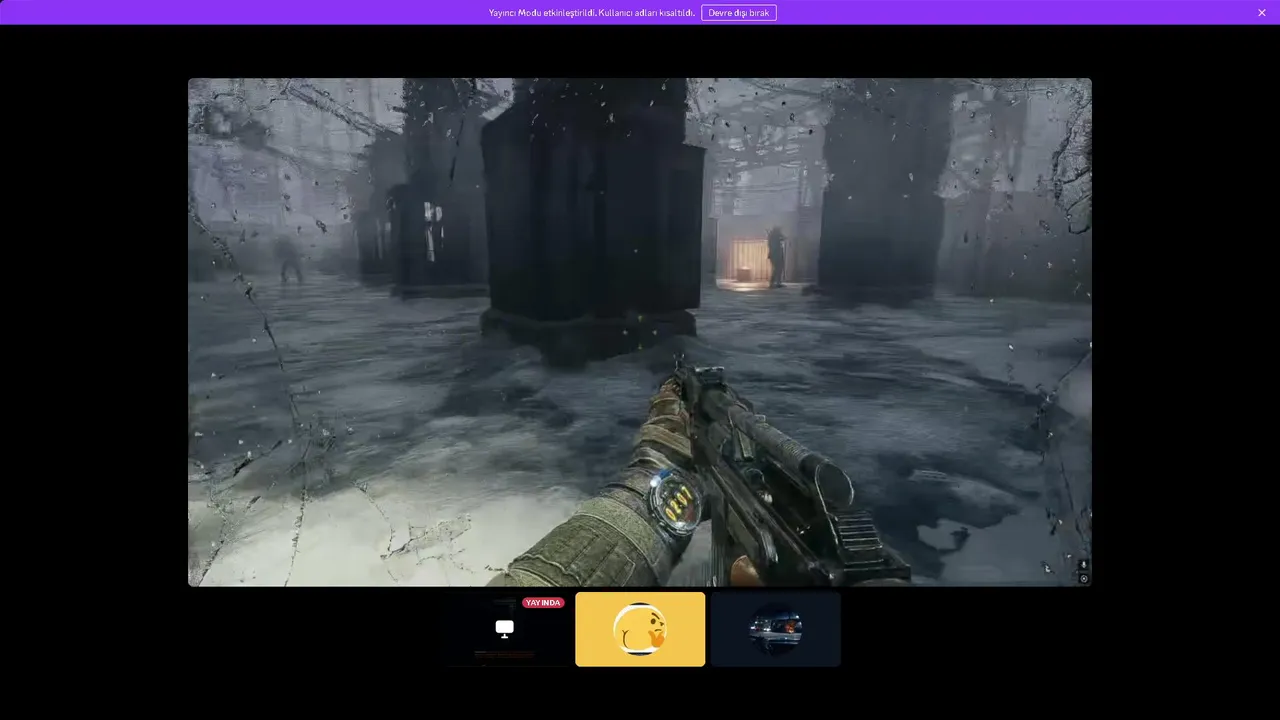Select the participant tile with car avatar

[775, 629]
